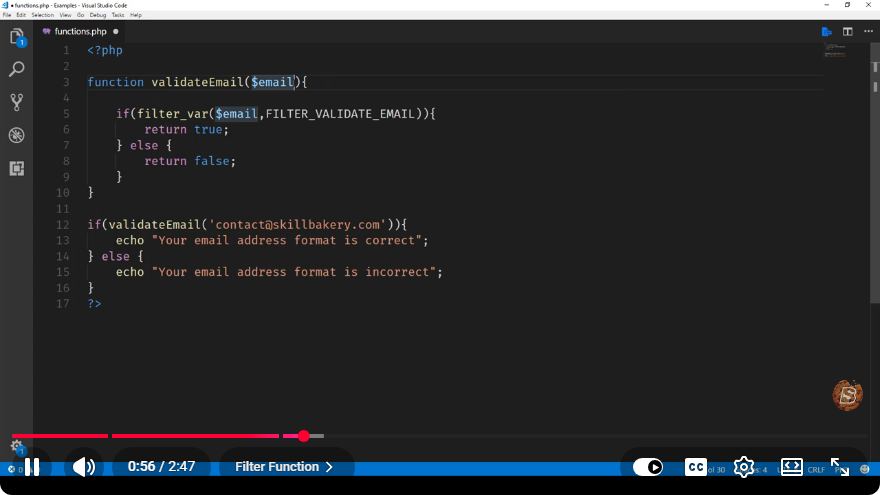Image resolution: width=880 pixels, height=495 pixels.
Task: Open the Explorer icon in activity bar
Action: pos(17,37)
